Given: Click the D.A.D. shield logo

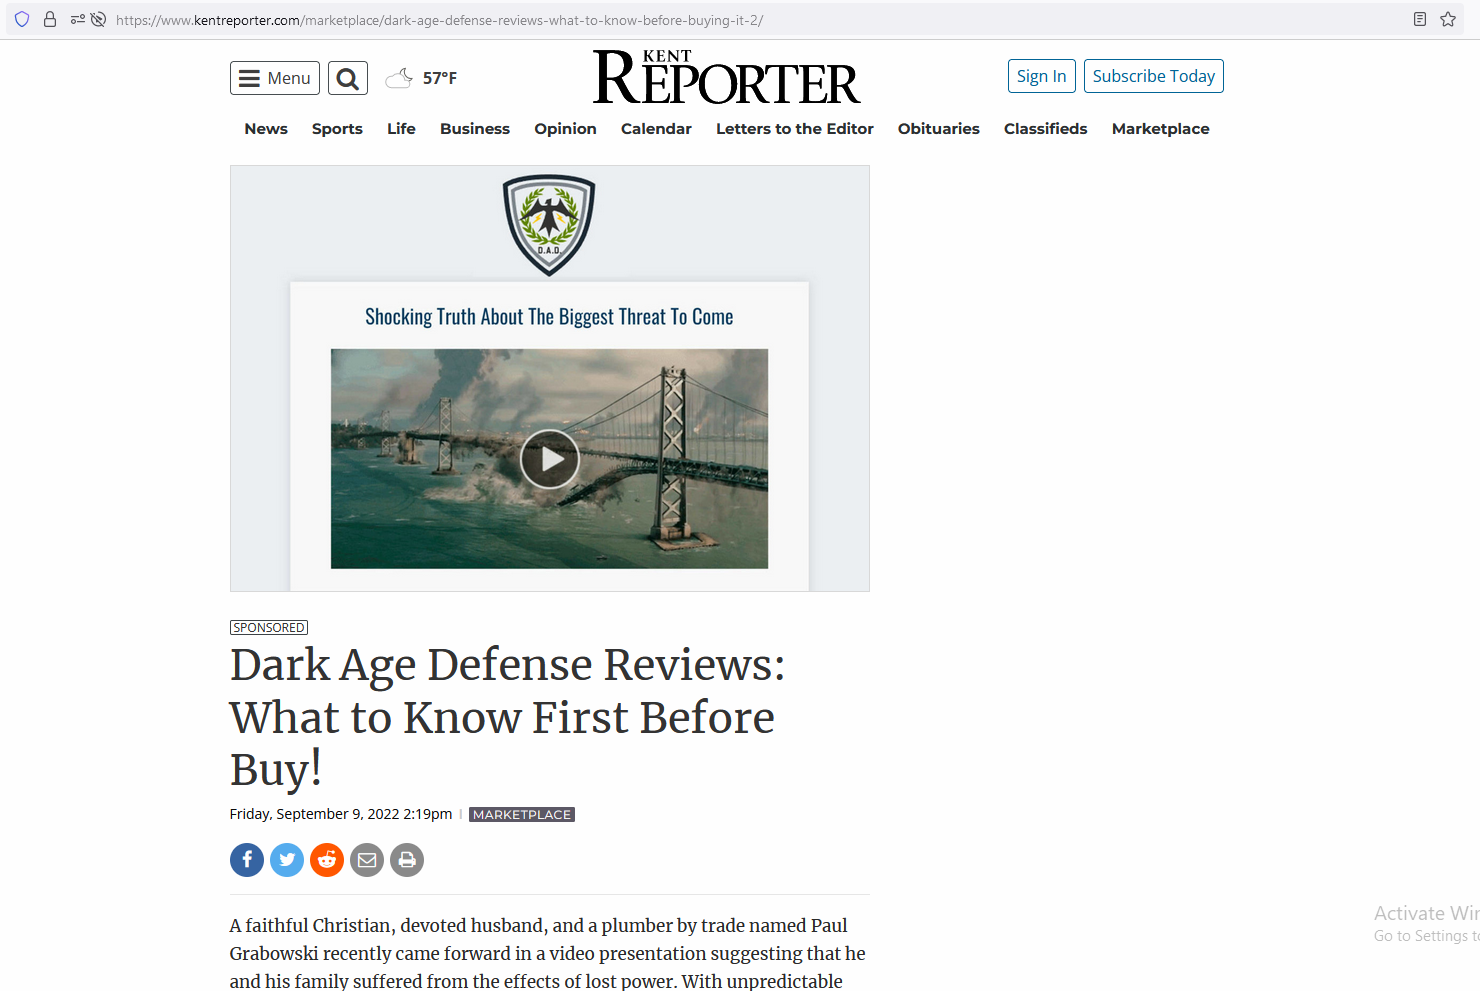Looking at the screenshot, I should tap(549, 225).
